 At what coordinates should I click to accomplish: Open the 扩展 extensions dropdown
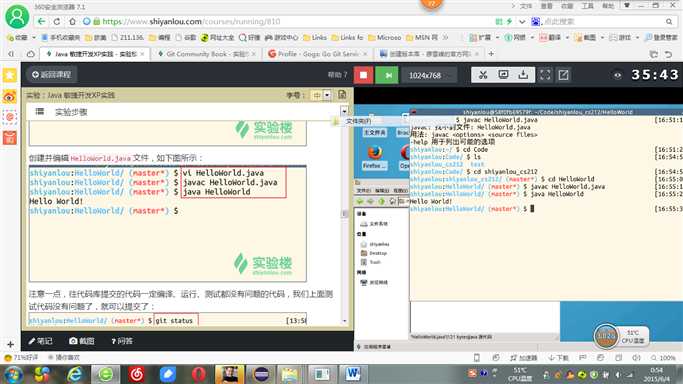click(x=497, y=37)
